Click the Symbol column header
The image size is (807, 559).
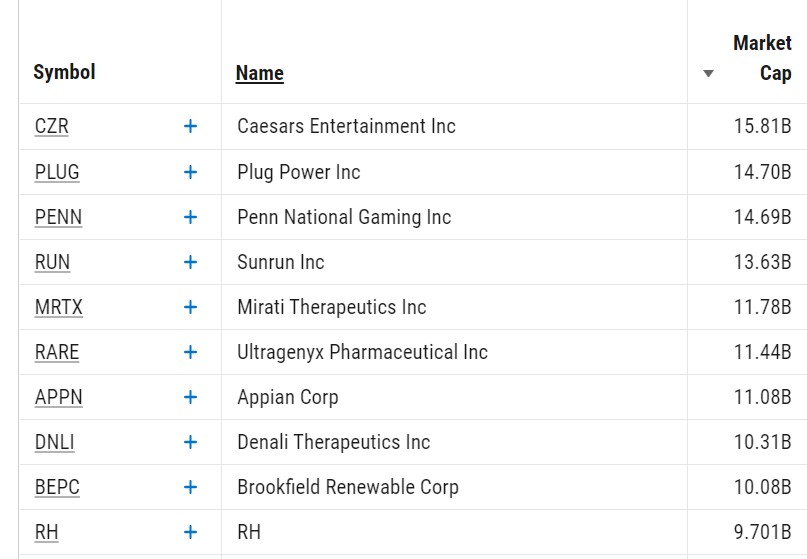click(64, 72)
